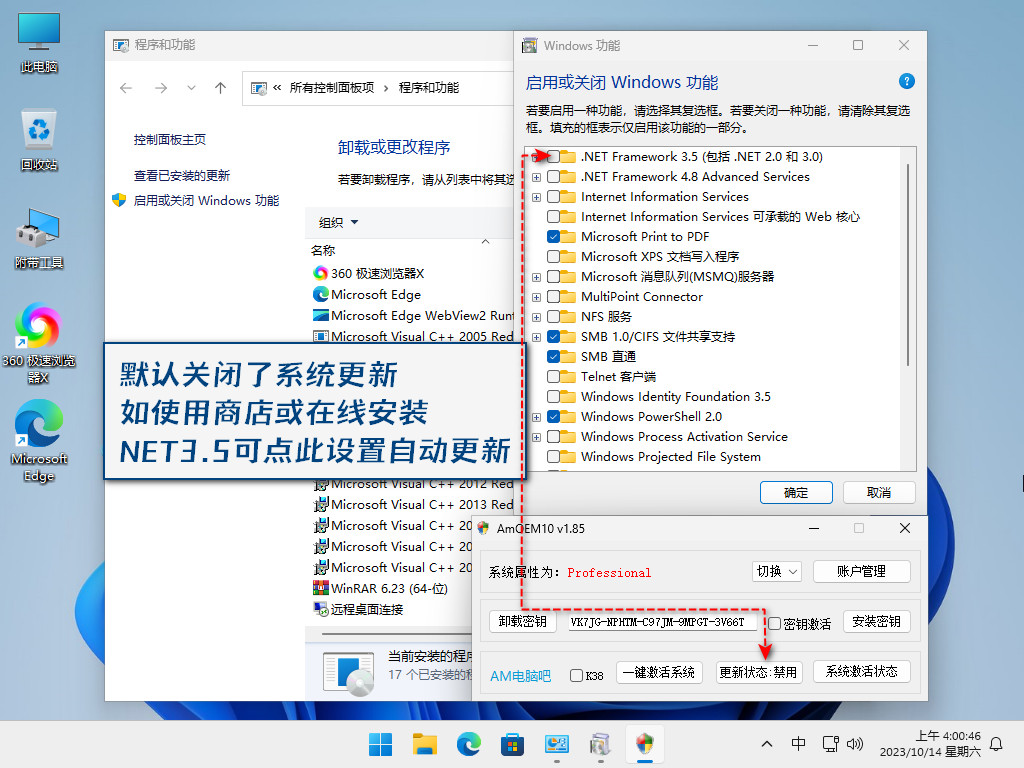Open the This PC desktop icon
1024x768 pixels.
point(39,42)
